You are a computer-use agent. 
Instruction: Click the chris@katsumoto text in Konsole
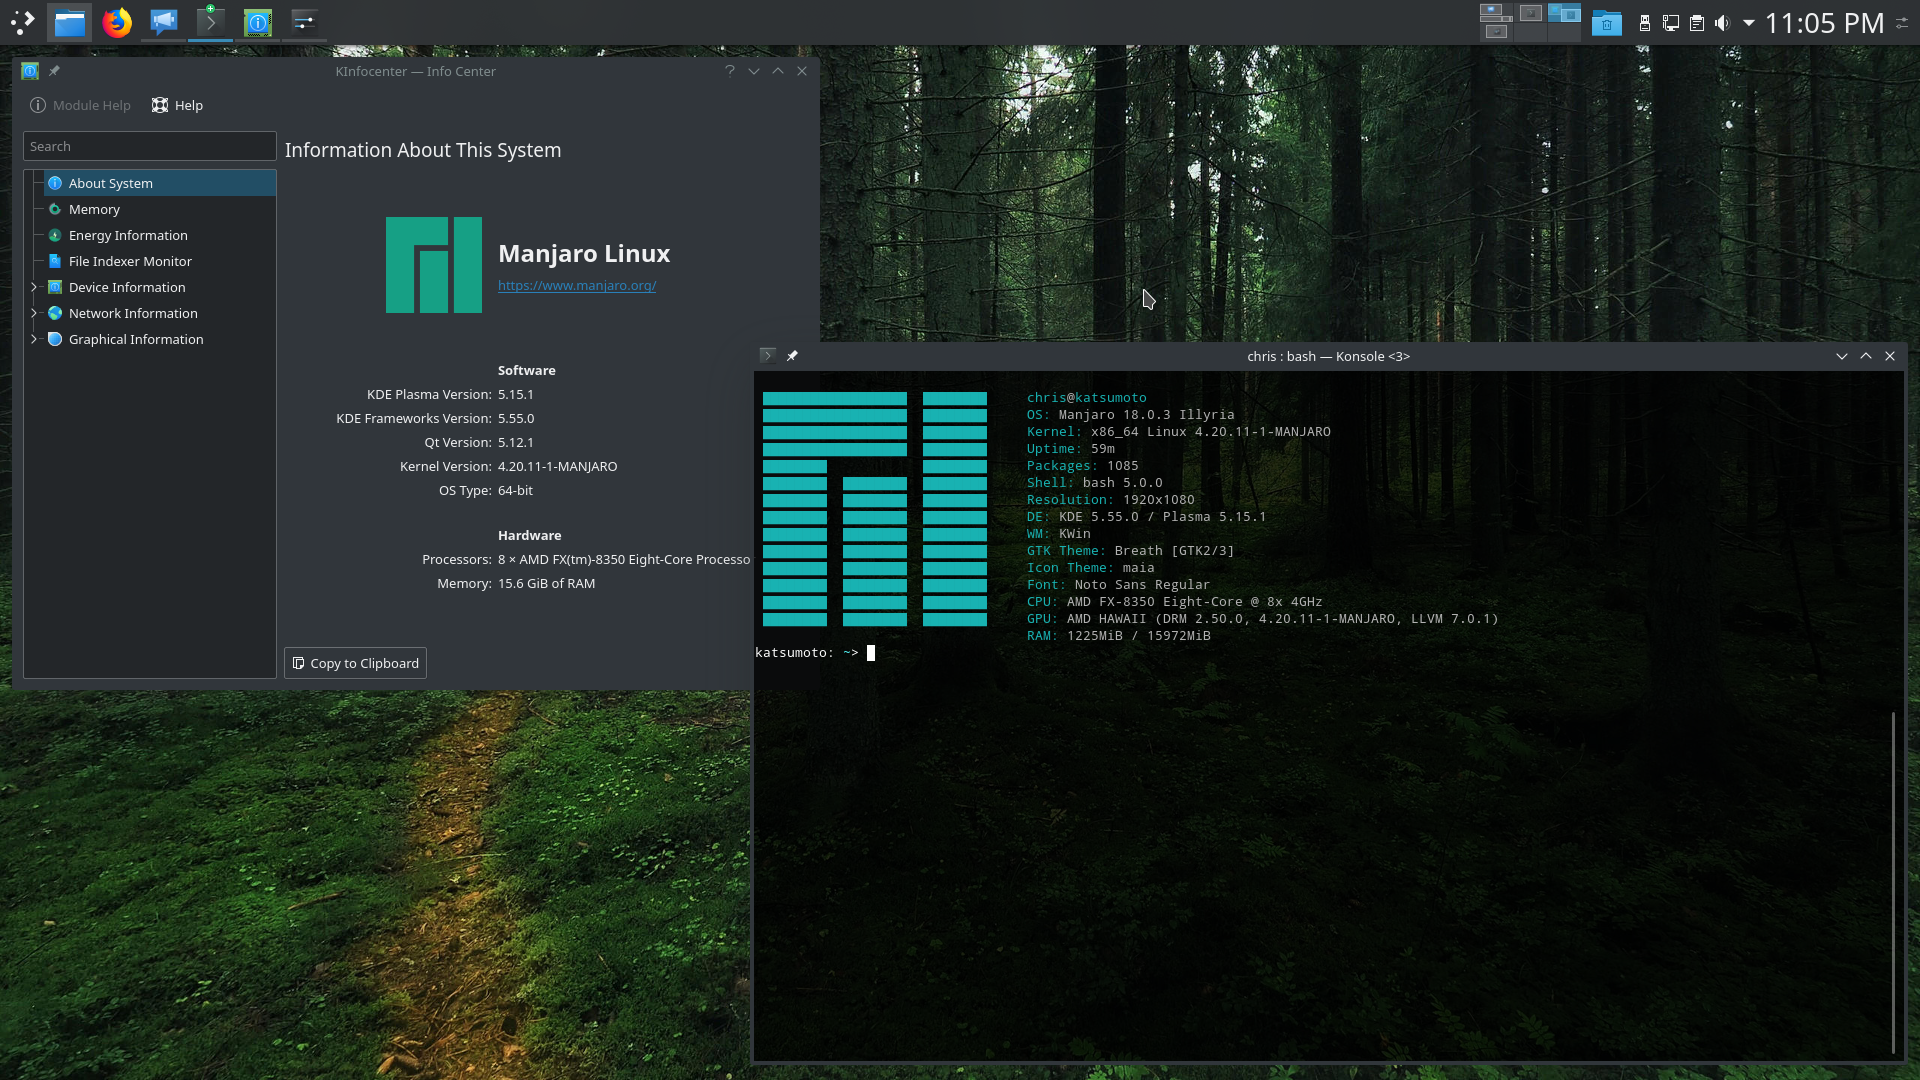click(1087, 398)
